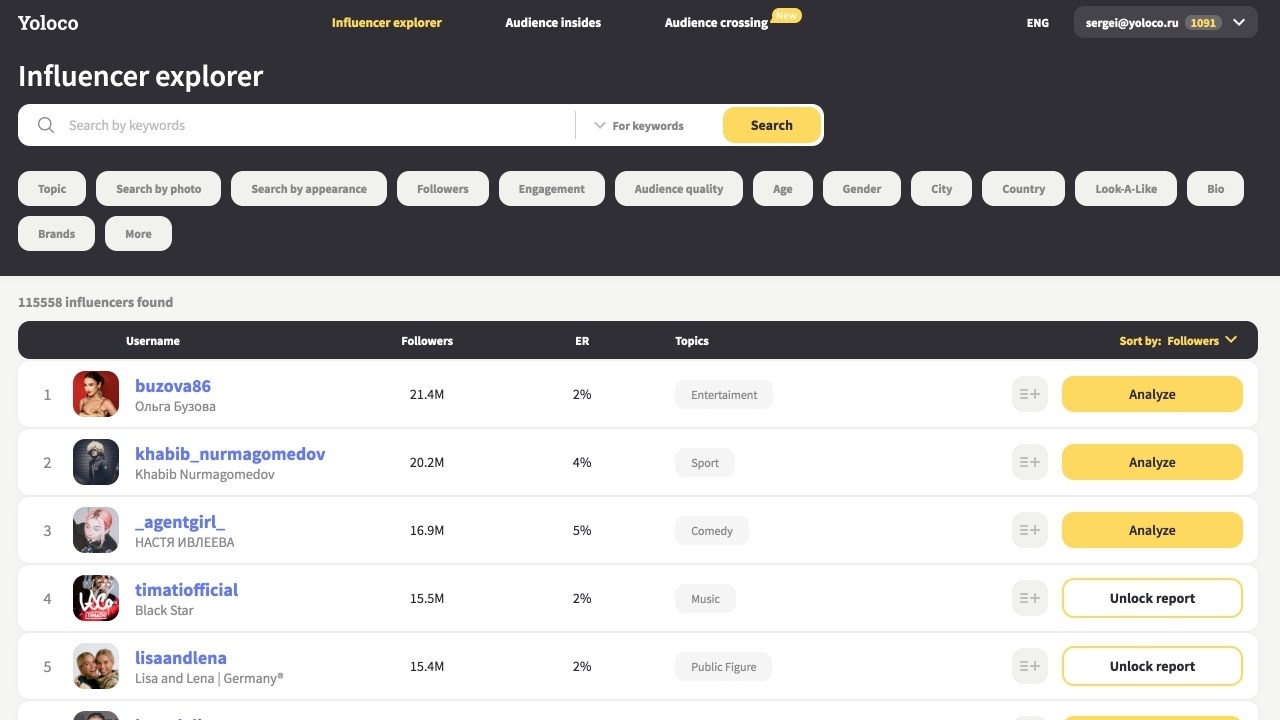Open the City filter

tap(942, 189)
